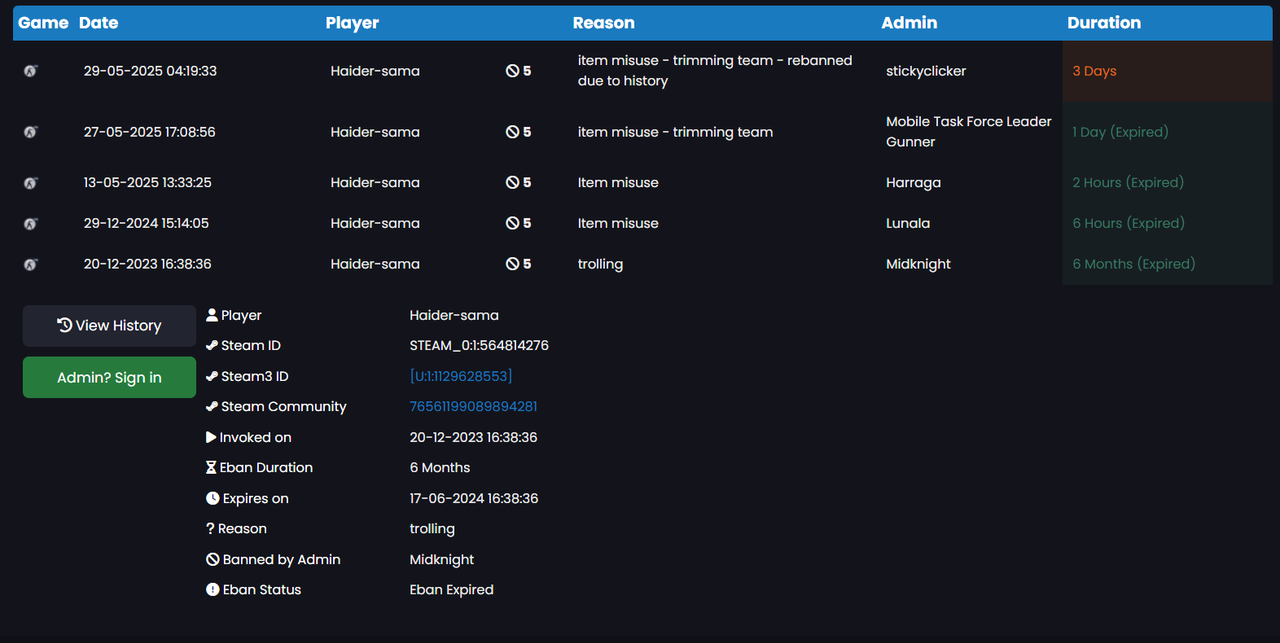This screenshot has width=1280, height=643.
Task: Open View History for this player
Action: (x=109, y=326)
